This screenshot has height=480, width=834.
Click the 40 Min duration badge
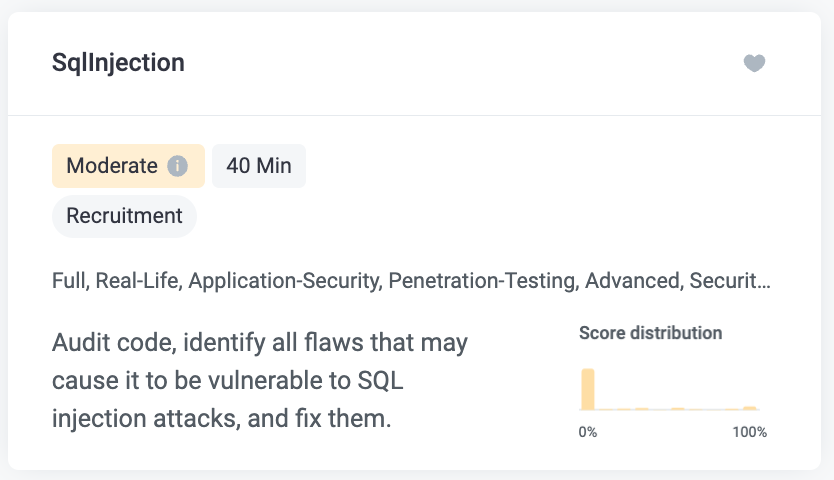(x=259, y=166)
